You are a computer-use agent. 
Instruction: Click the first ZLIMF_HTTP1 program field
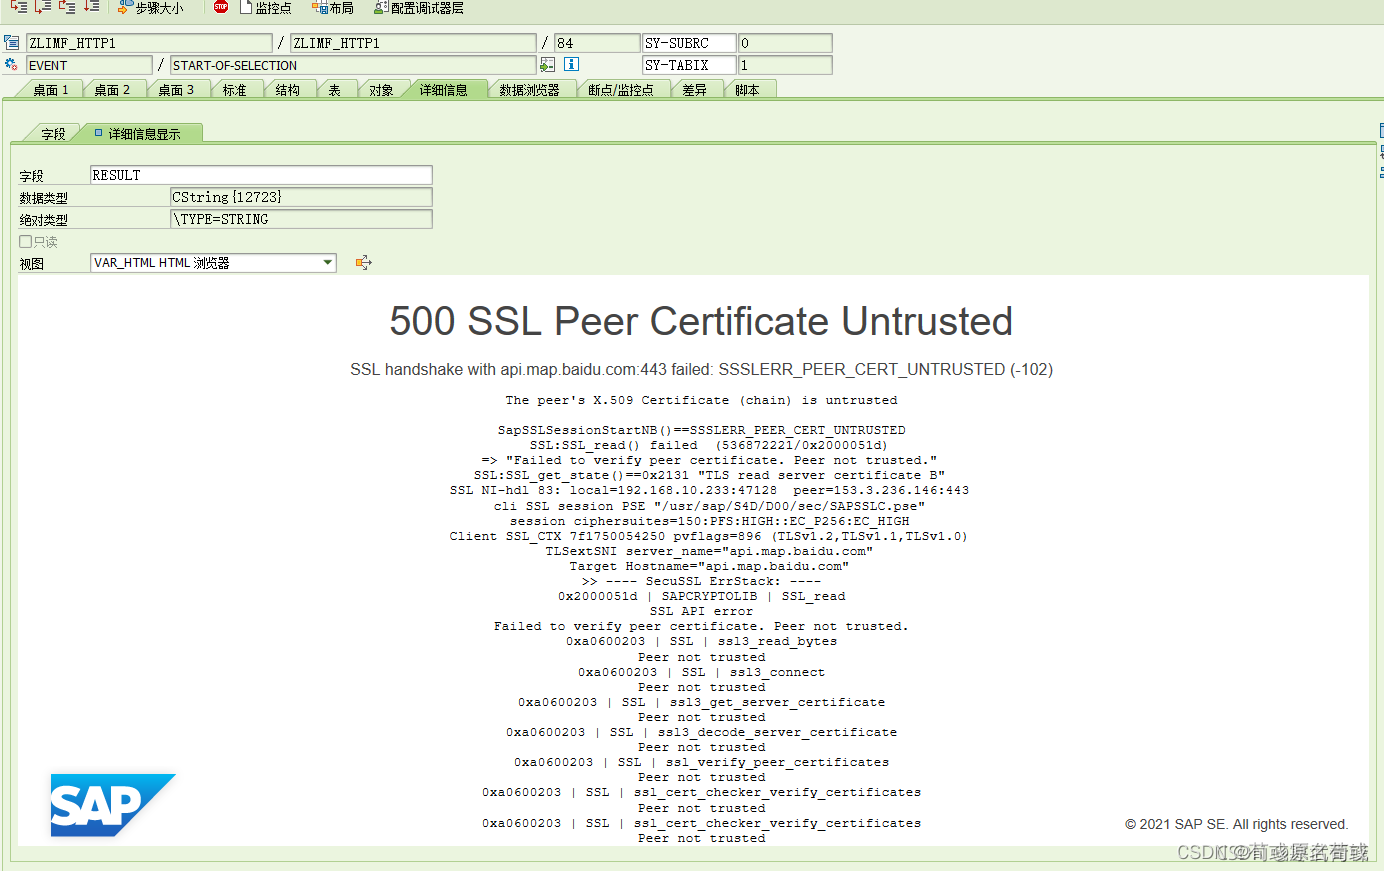click(x=149, y=43)
